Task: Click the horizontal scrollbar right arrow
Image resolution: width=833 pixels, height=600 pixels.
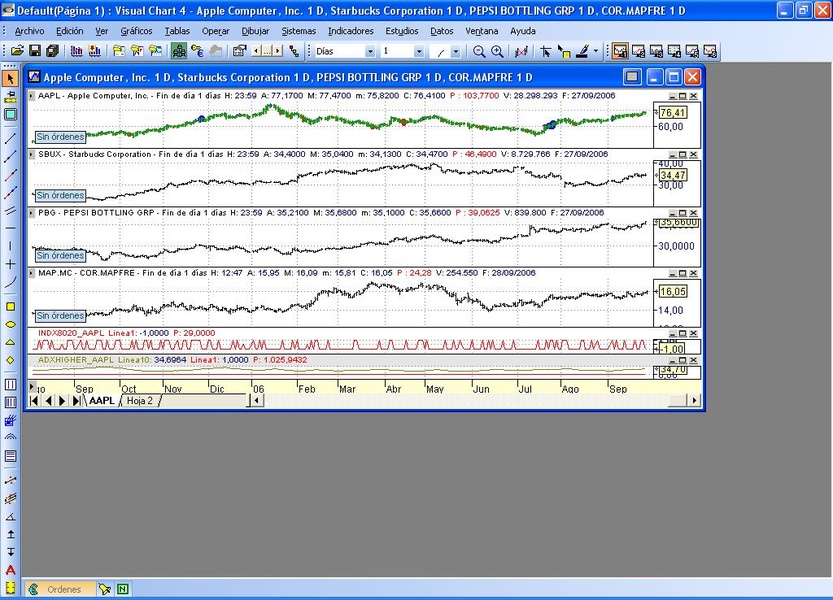Action: (695, 400)
